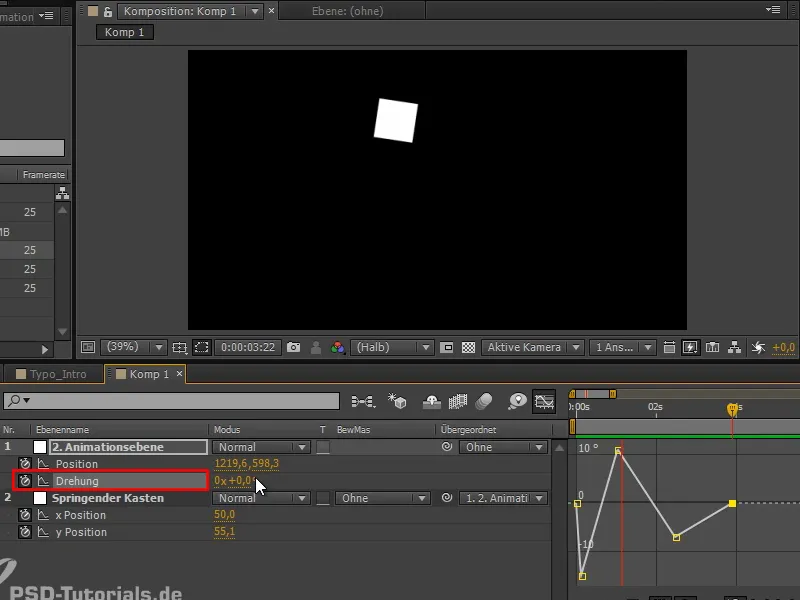Viewport: 800px width, 600px height.
Task: Click the Draft 3D icon in timeline
Action: click(x=398, y=401)
